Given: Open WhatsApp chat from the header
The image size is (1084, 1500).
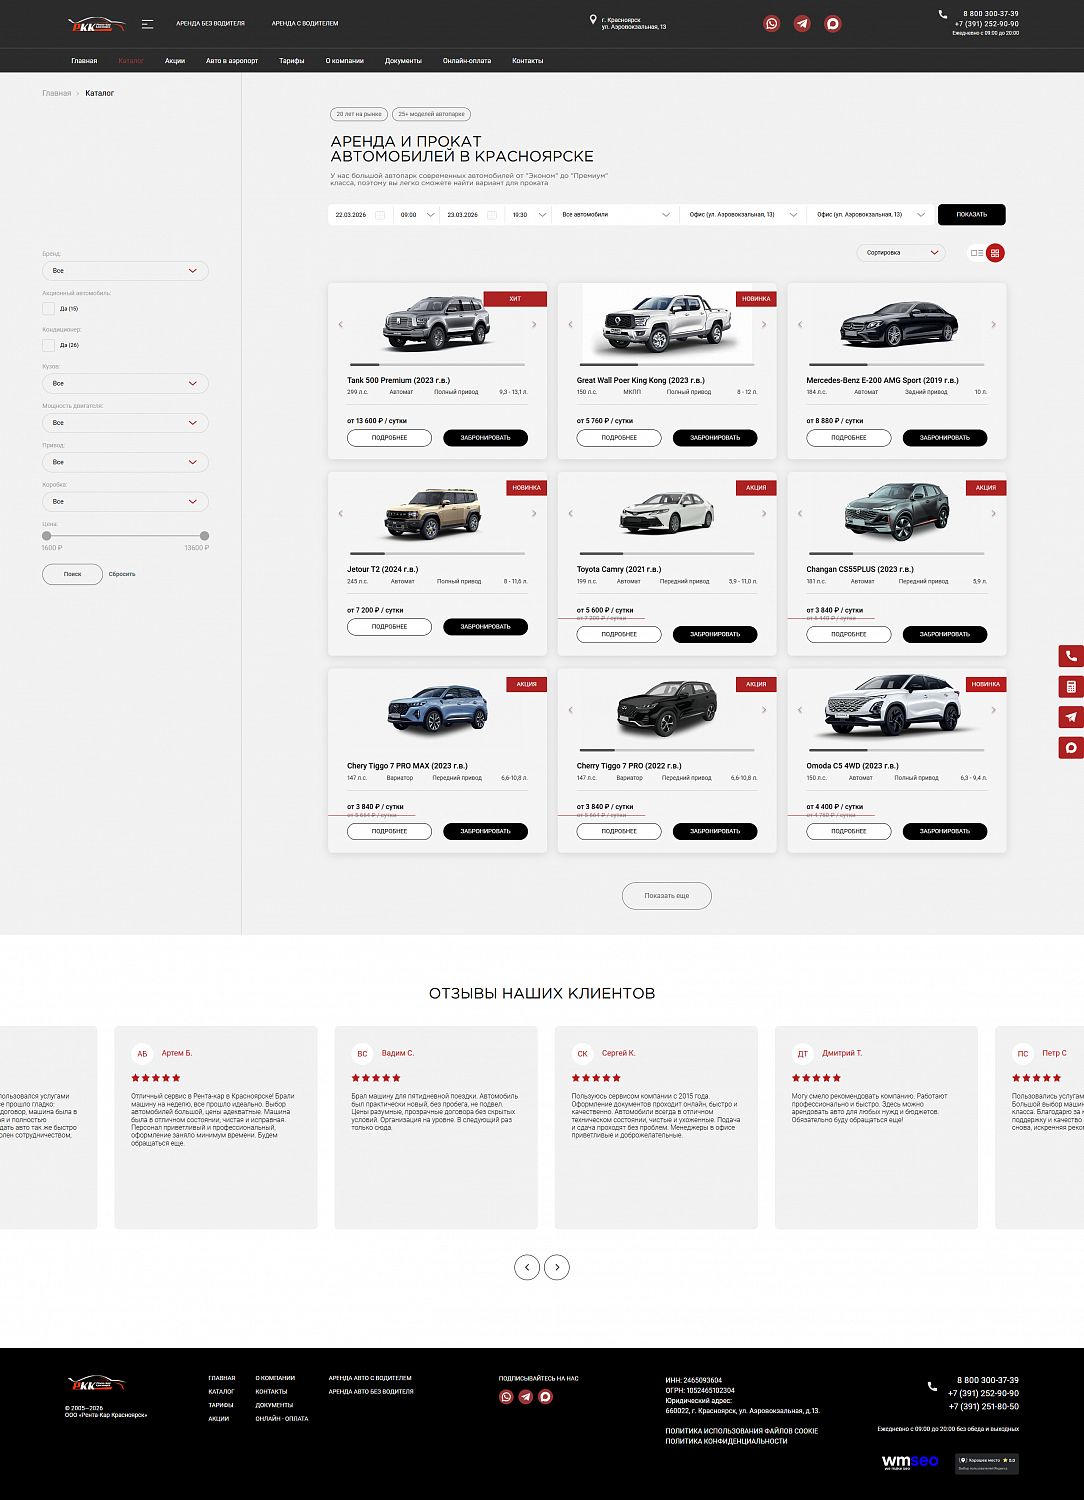Looking at the screenshot, I should 772,23.
